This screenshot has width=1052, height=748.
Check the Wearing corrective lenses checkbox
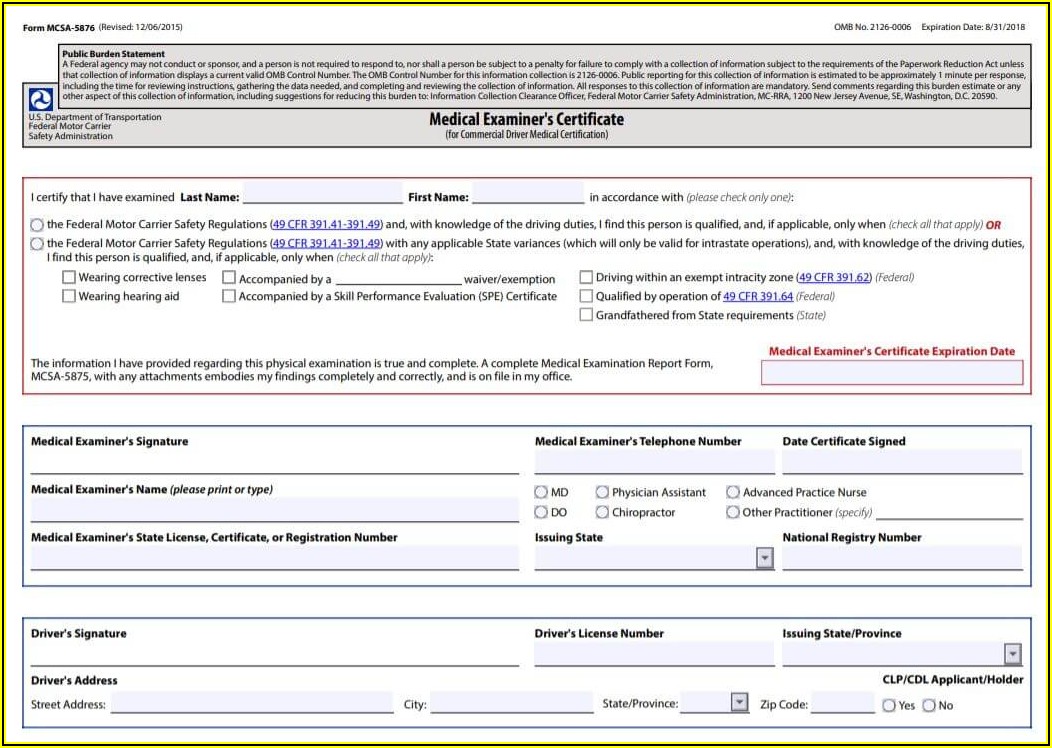click(x=69, y=277)
